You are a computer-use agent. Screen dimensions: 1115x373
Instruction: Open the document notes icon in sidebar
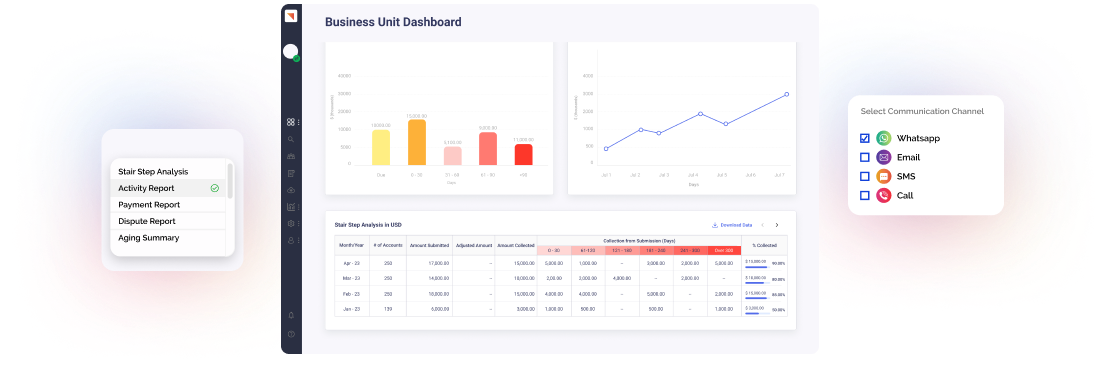(x=290, y=173)
